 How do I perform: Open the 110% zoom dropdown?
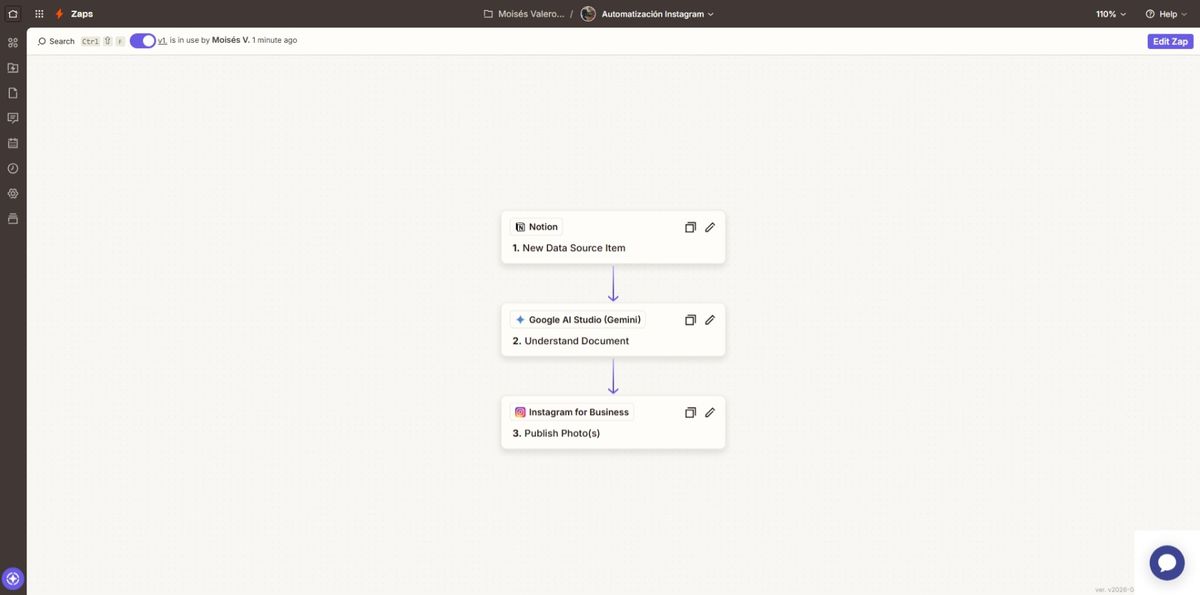[1111, 14]
